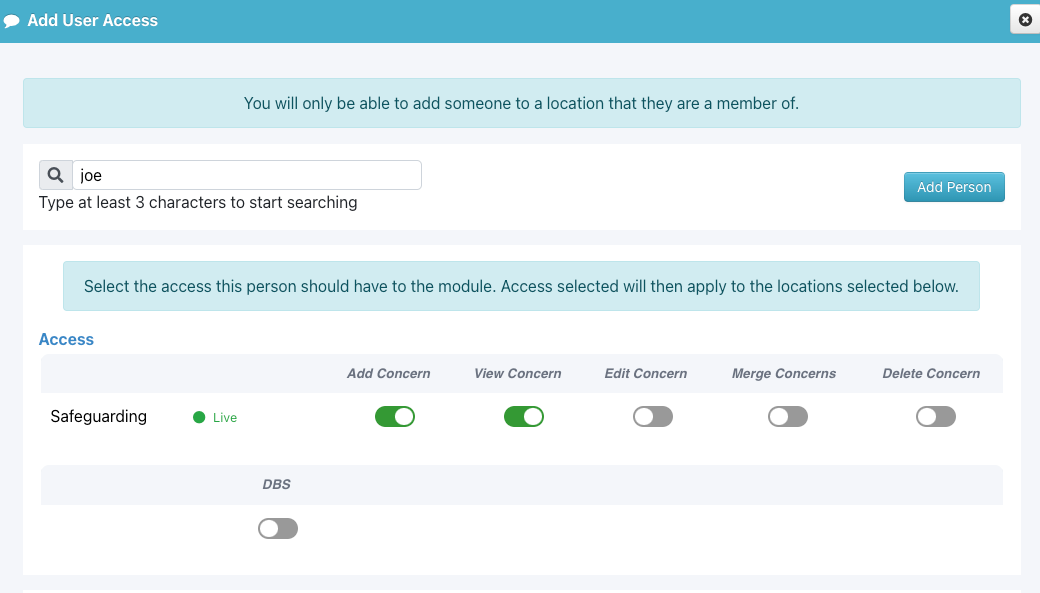Click the magnifying glass search icon

point(56,175)
